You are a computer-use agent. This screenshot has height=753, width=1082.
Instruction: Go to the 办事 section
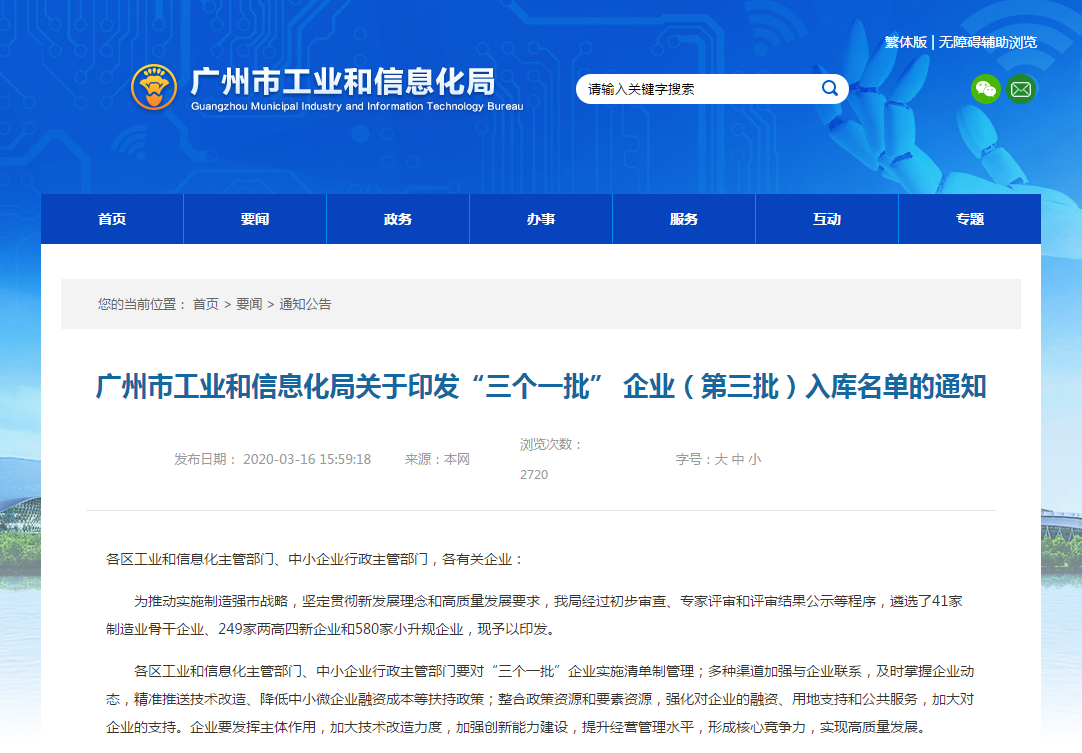coord(541,219)
